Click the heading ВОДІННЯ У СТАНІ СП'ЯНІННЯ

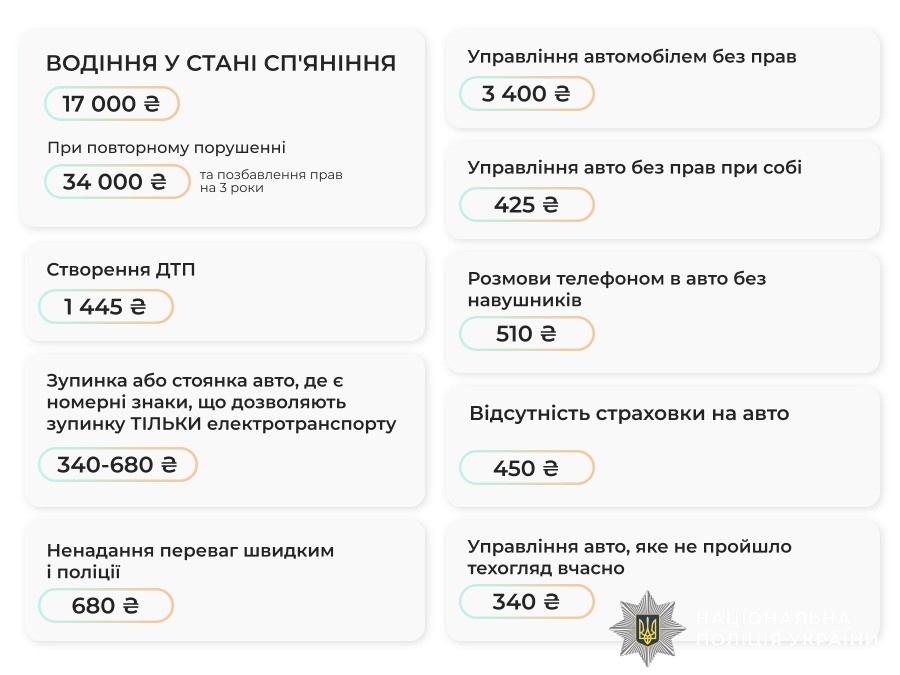(x=221, y=63)
